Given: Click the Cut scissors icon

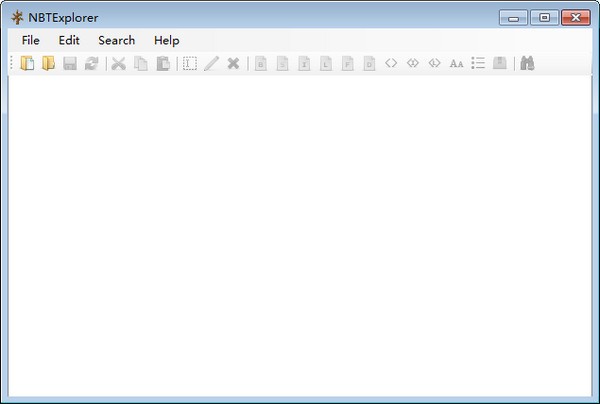Looking at the screenshot, I should point(119,63).
